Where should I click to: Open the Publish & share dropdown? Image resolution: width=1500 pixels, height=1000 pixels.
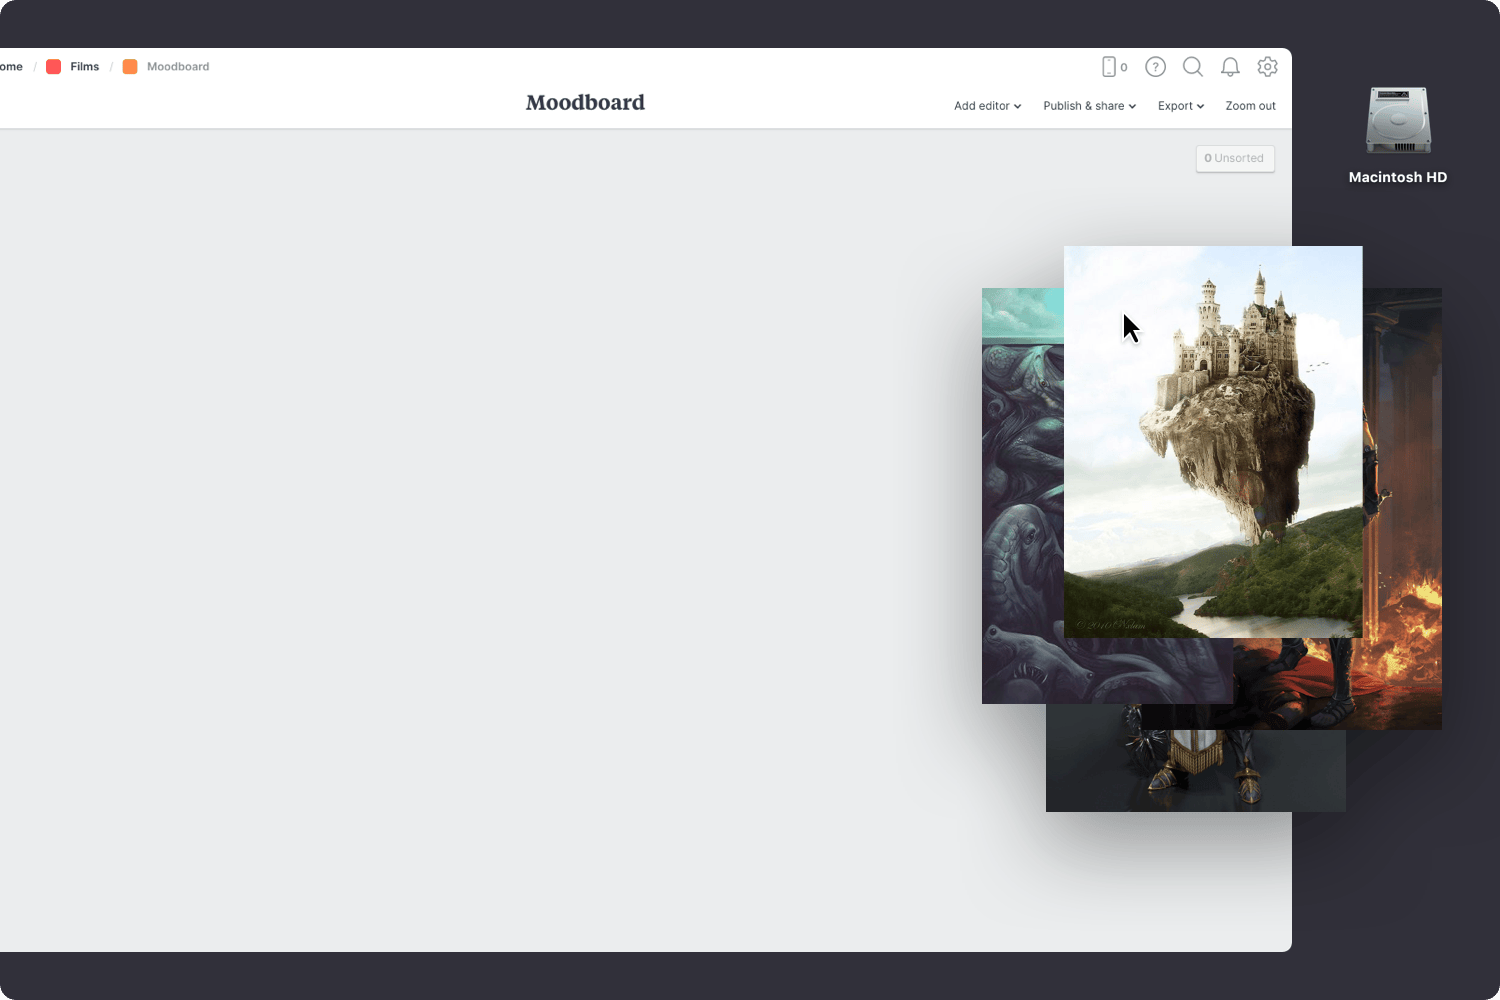1088,106
